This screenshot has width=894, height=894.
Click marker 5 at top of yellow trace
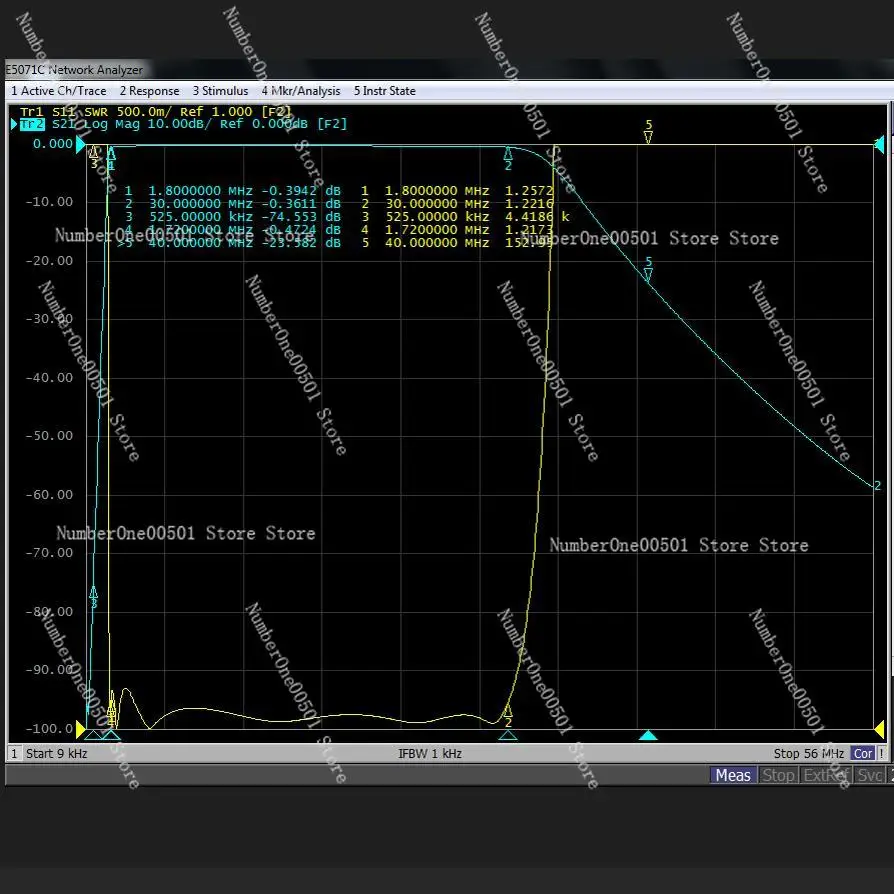click(648, 131)
